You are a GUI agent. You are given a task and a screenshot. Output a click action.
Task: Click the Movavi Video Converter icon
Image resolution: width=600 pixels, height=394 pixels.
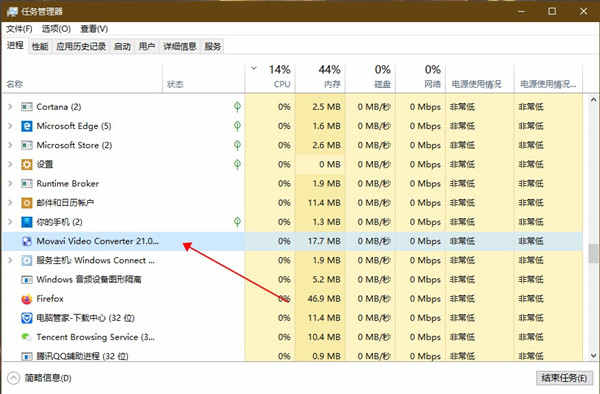point(26,241)
